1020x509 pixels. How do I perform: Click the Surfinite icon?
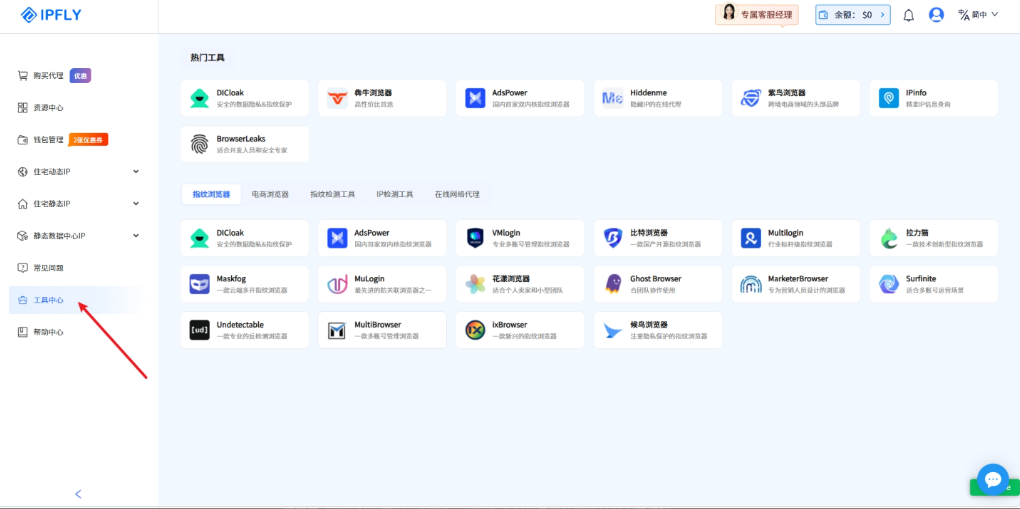coord(889,284)
